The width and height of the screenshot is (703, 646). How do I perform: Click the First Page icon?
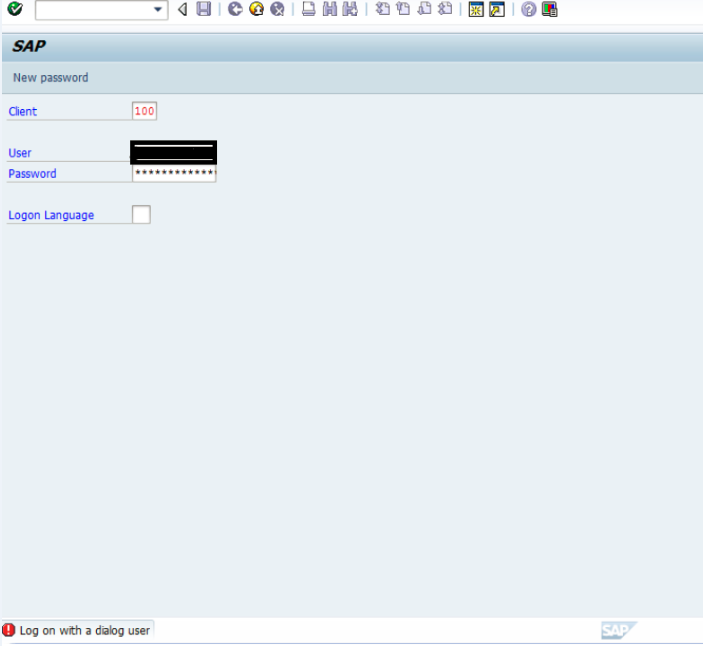coord(382,9)
